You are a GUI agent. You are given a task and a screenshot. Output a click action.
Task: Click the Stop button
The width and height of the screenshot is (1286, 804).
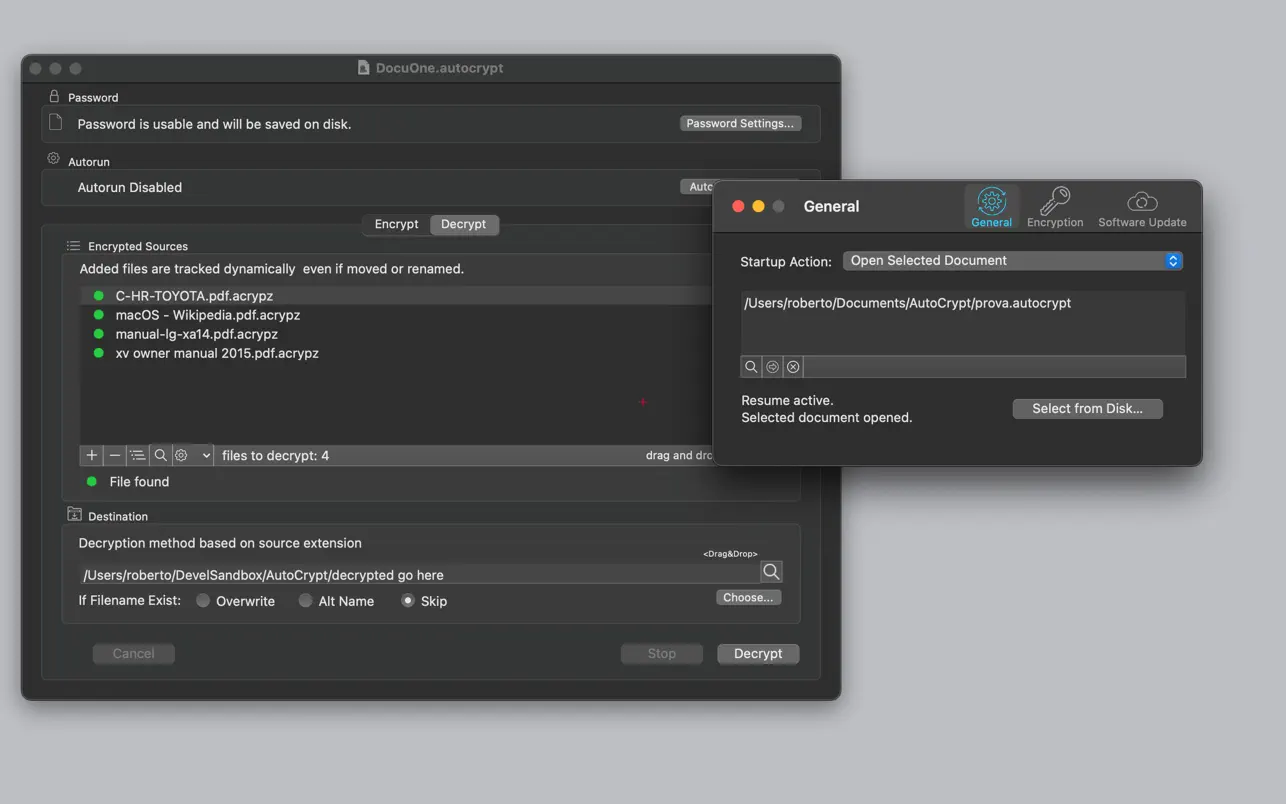tap(661, 653)
